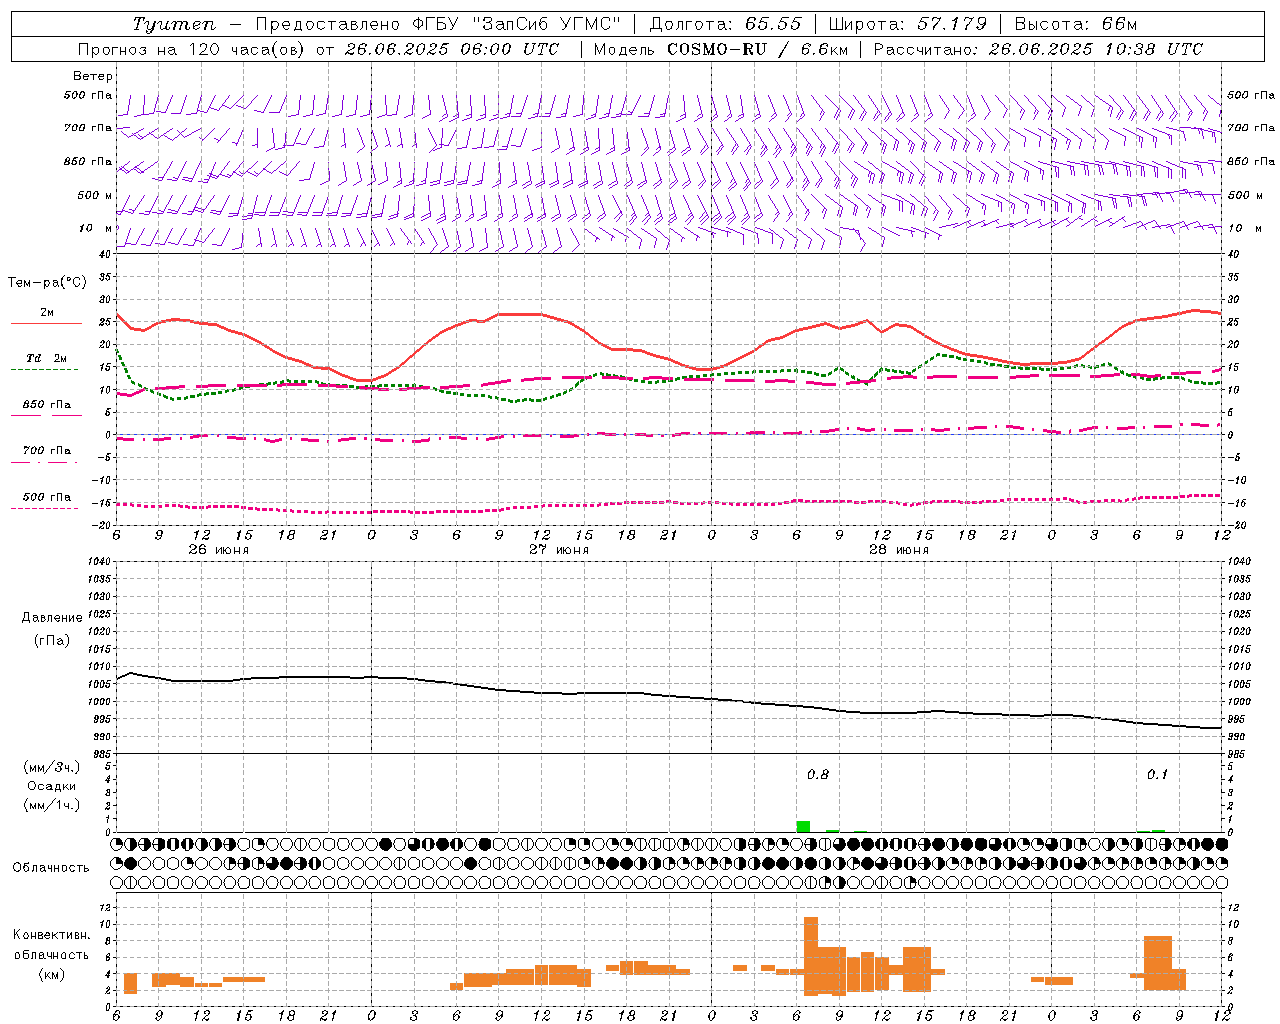
Task: Click the tall green precipitation bar under 0.8
Action: 803,826
